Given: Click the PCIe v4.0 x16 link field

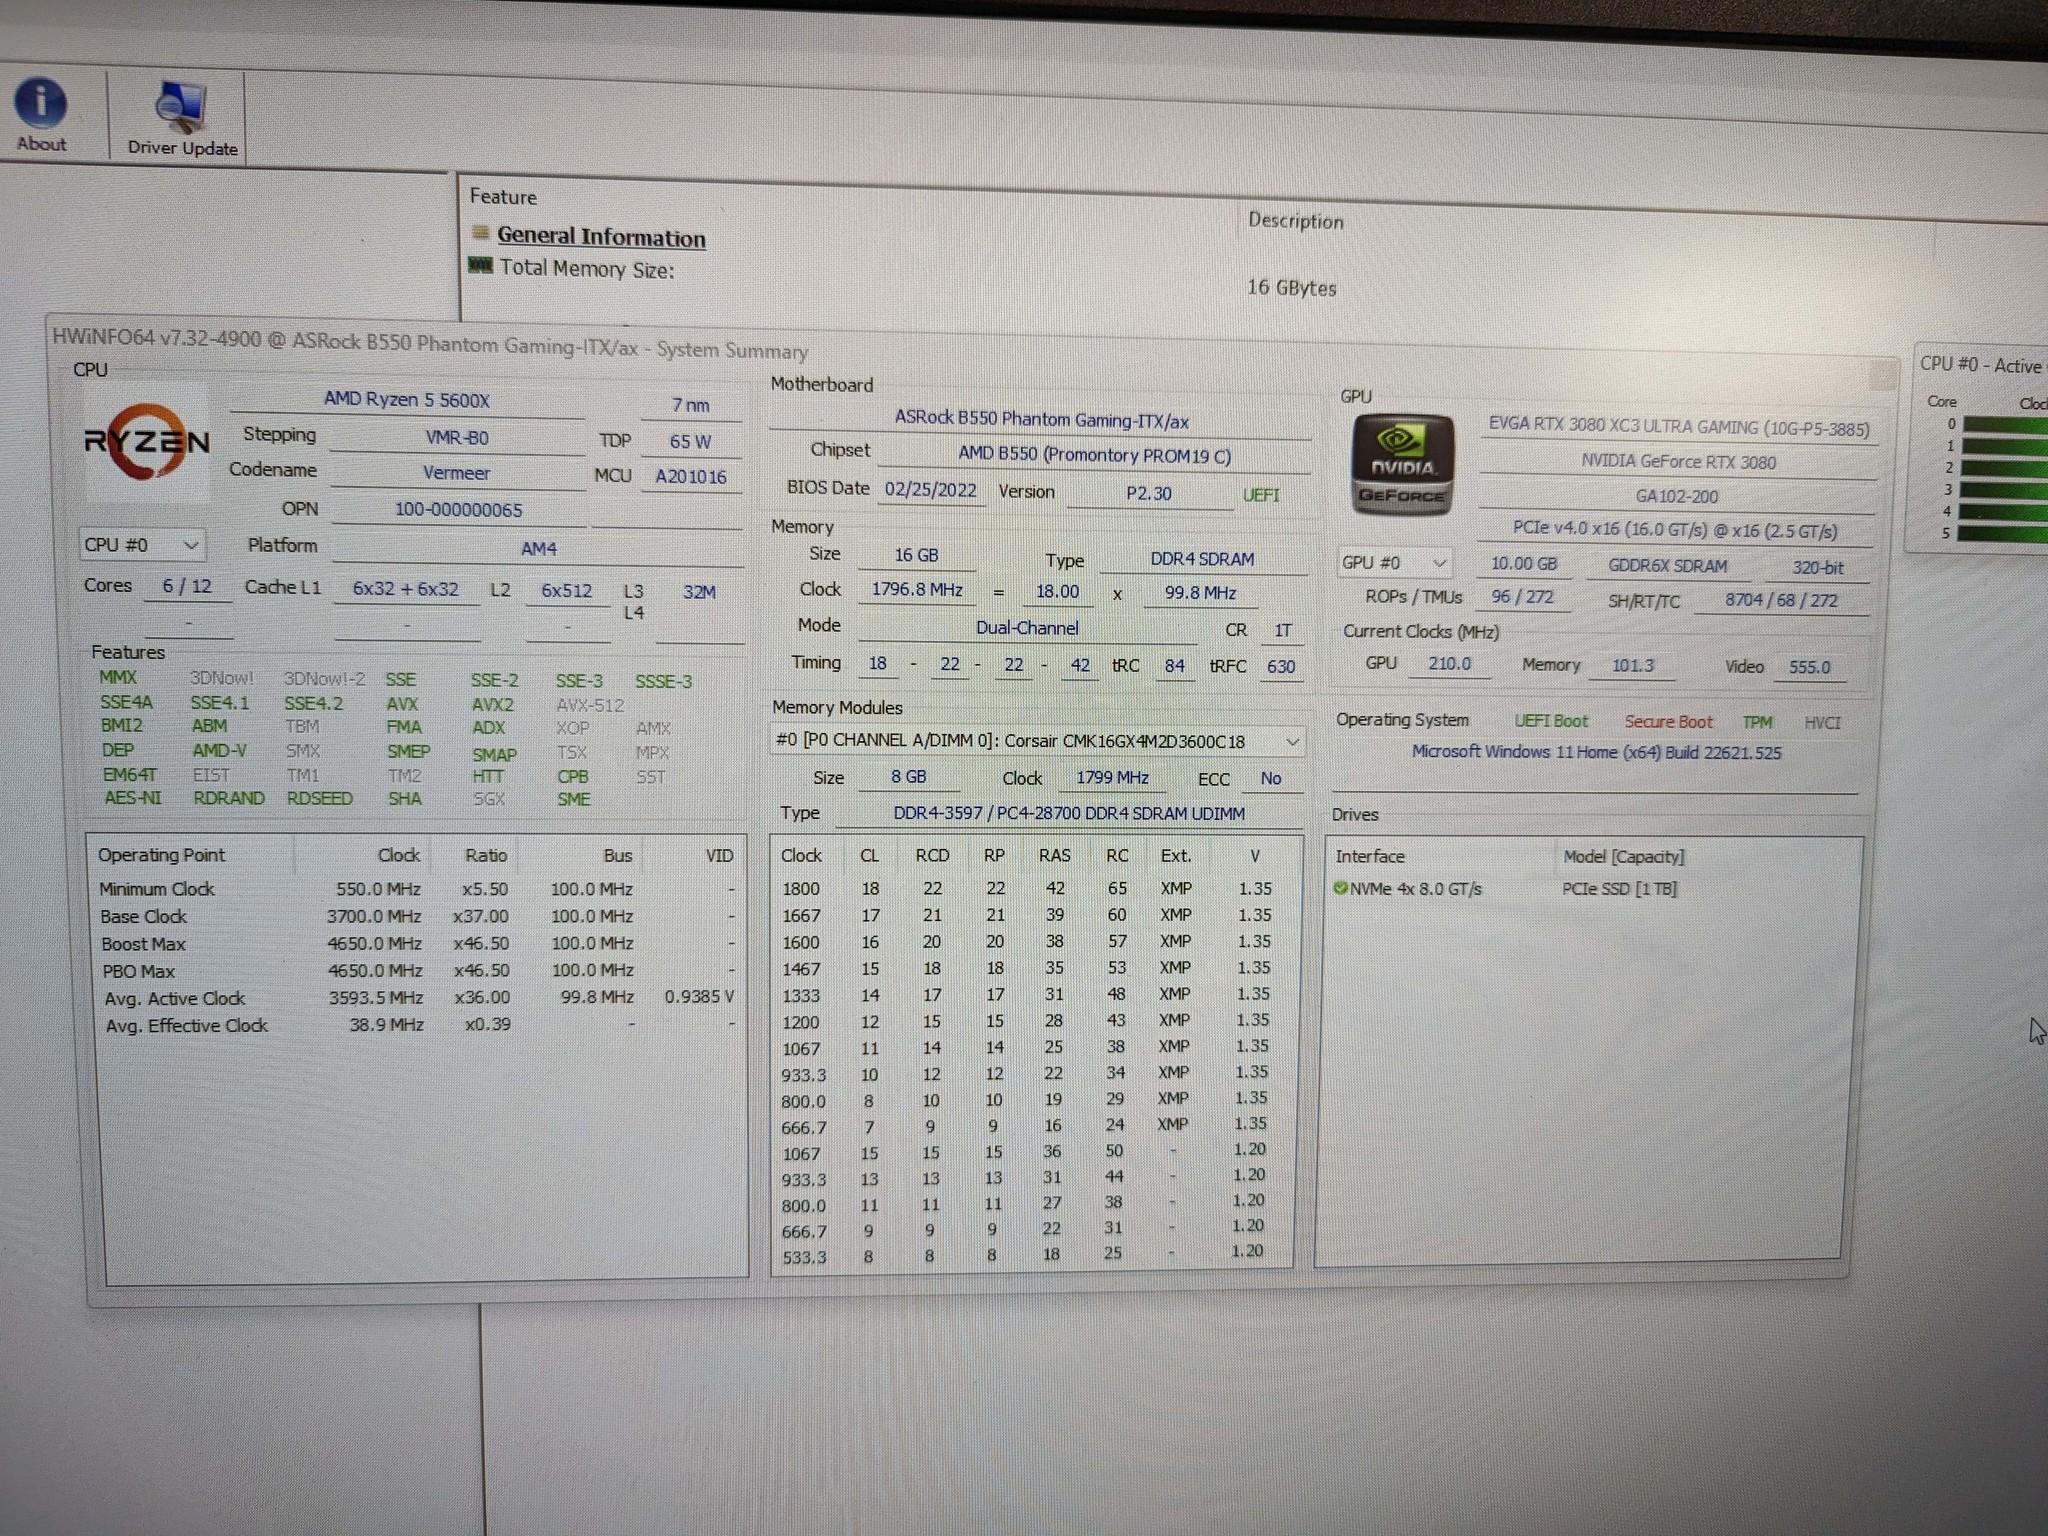Looking at the screenshot, I should click(1675, 530).
